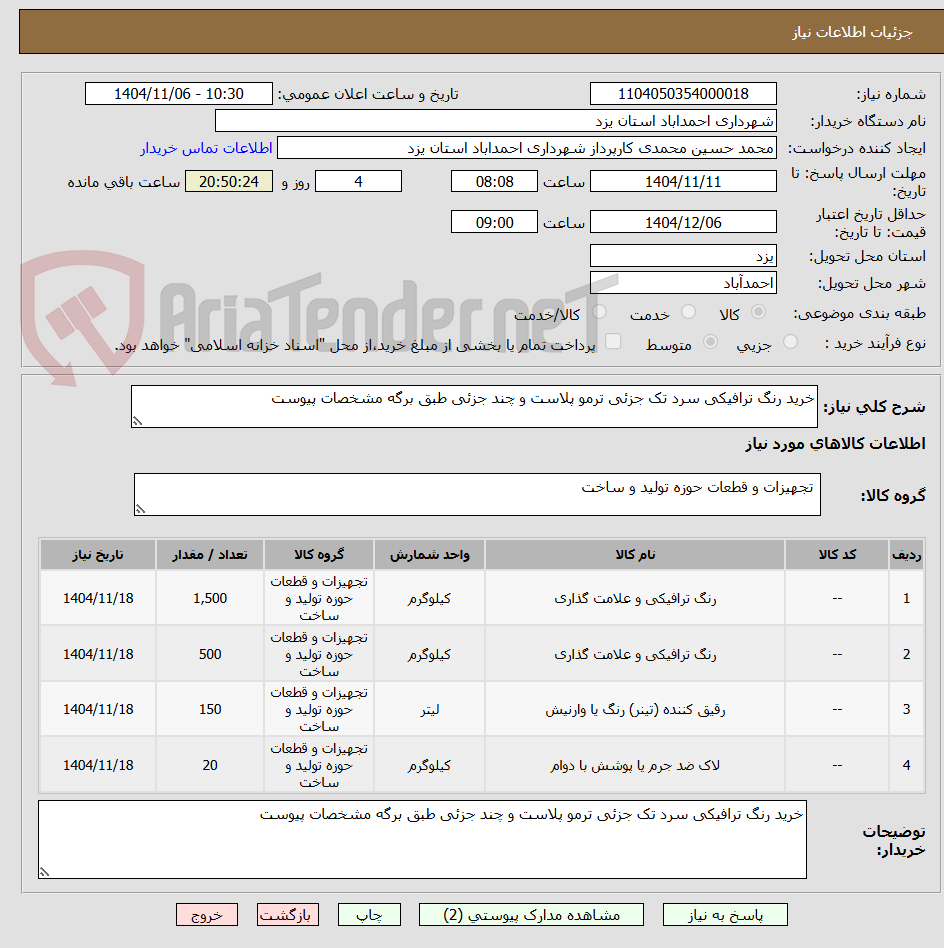Click the تاریخ نیاز column header
The width and height of the screenshot is (944, 948).
point(98,554)
